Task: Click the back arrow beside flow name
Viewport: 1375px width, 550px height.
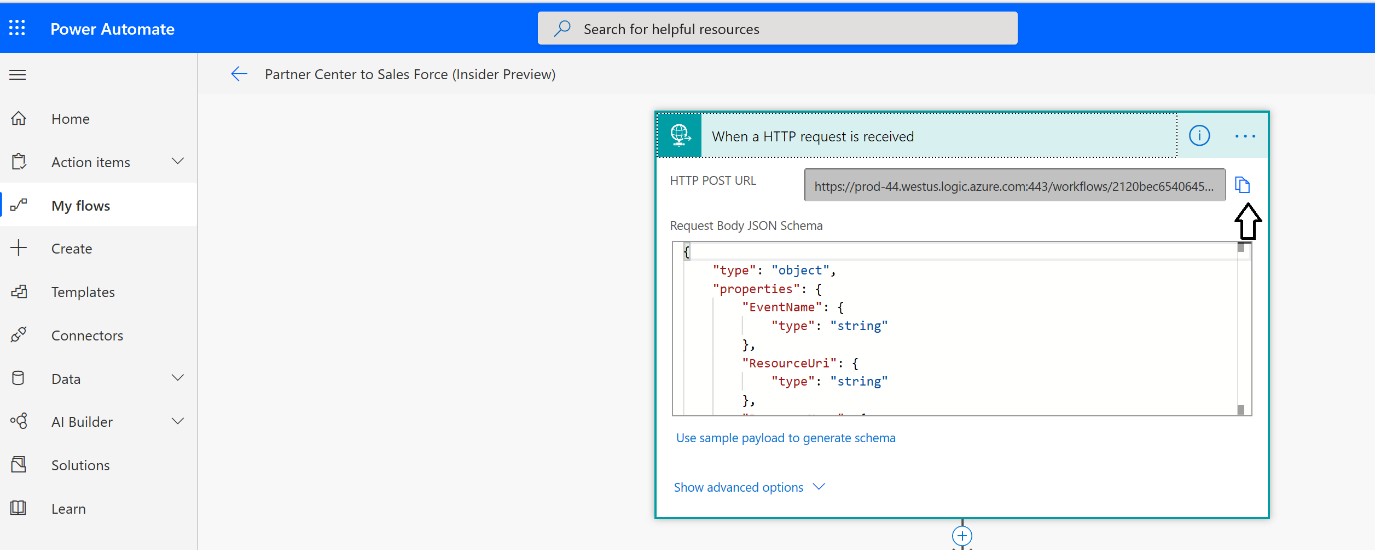Action: 238,74
